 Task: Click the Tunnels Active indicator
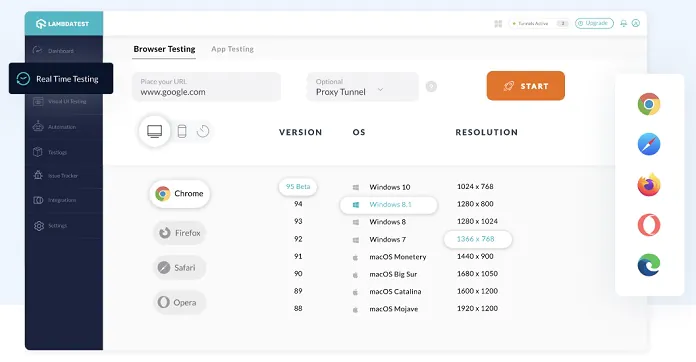coord(538,24)
